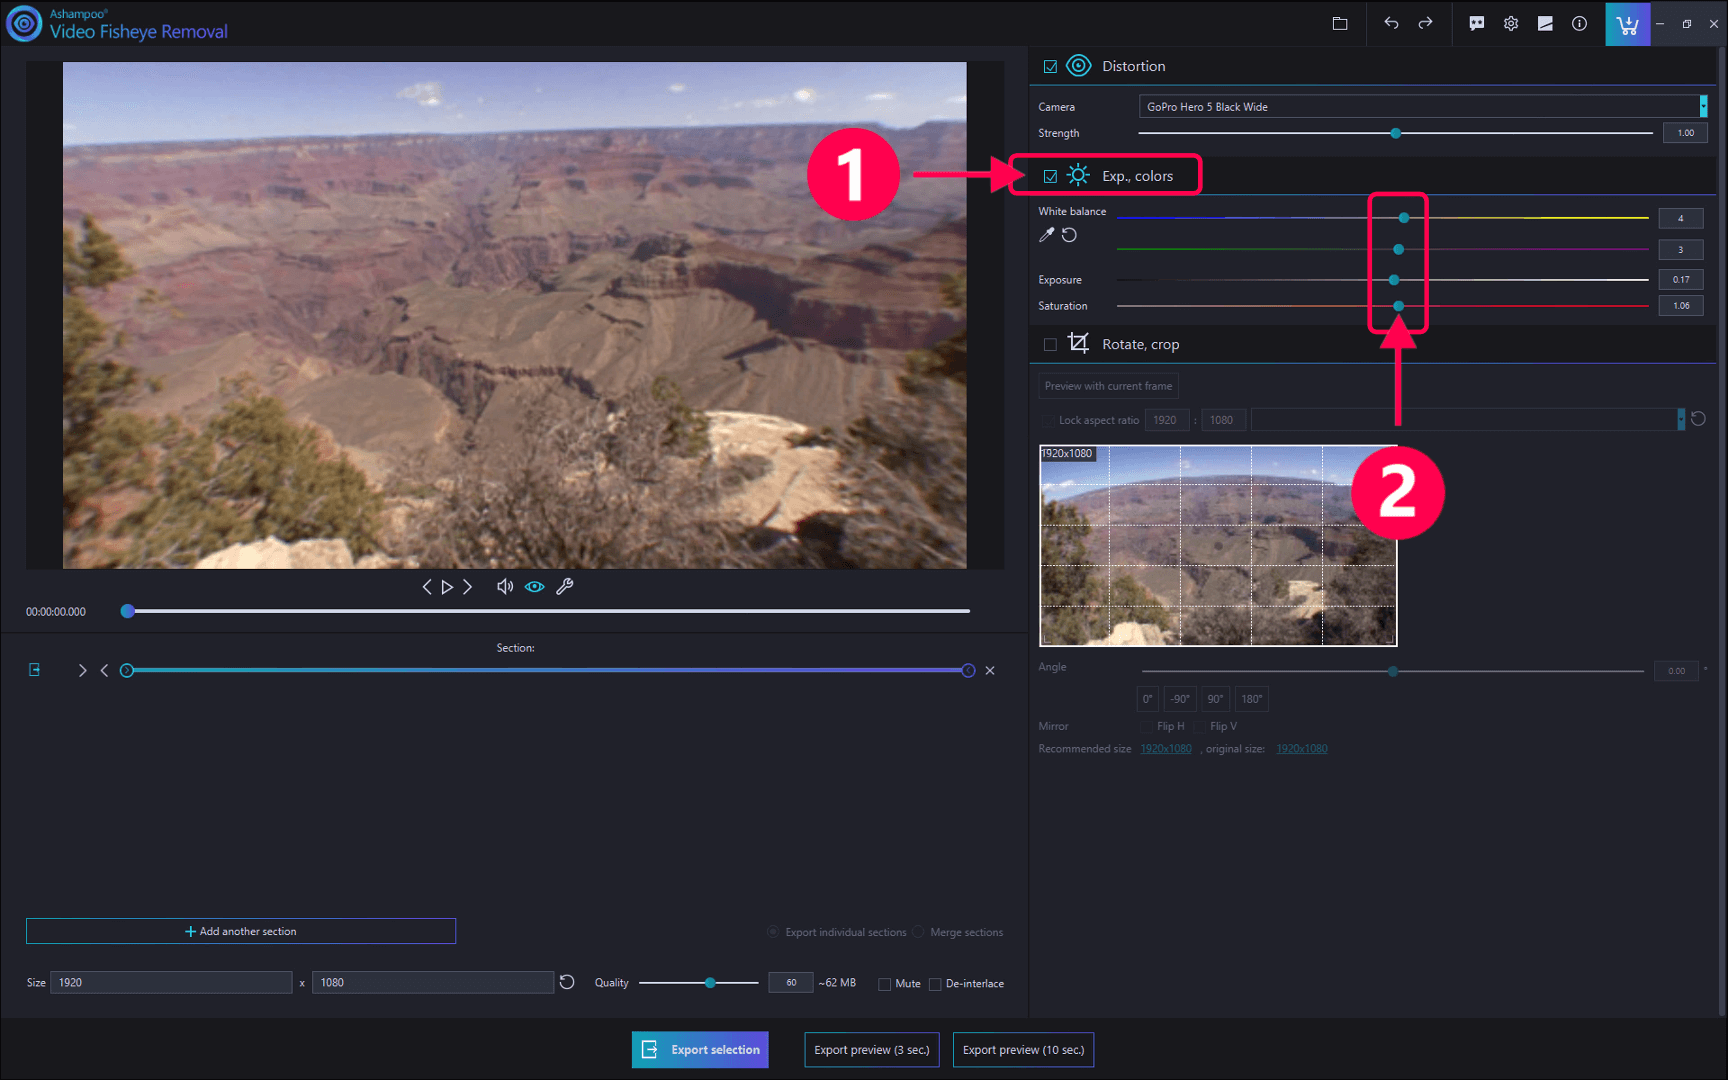Toggle the Flip H checkbox
This screenshot has height=1080, width=1728.
click(x=1146, y=726)
